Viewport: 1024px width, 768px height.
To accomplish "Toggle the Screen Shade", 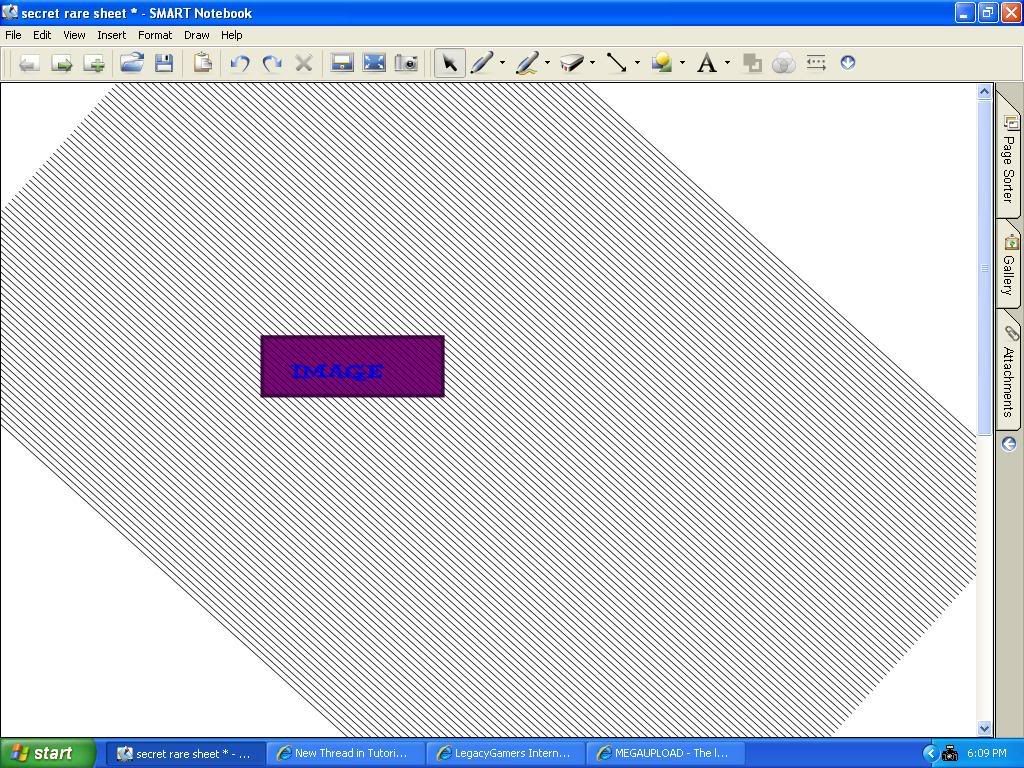I will pos(341,62).
